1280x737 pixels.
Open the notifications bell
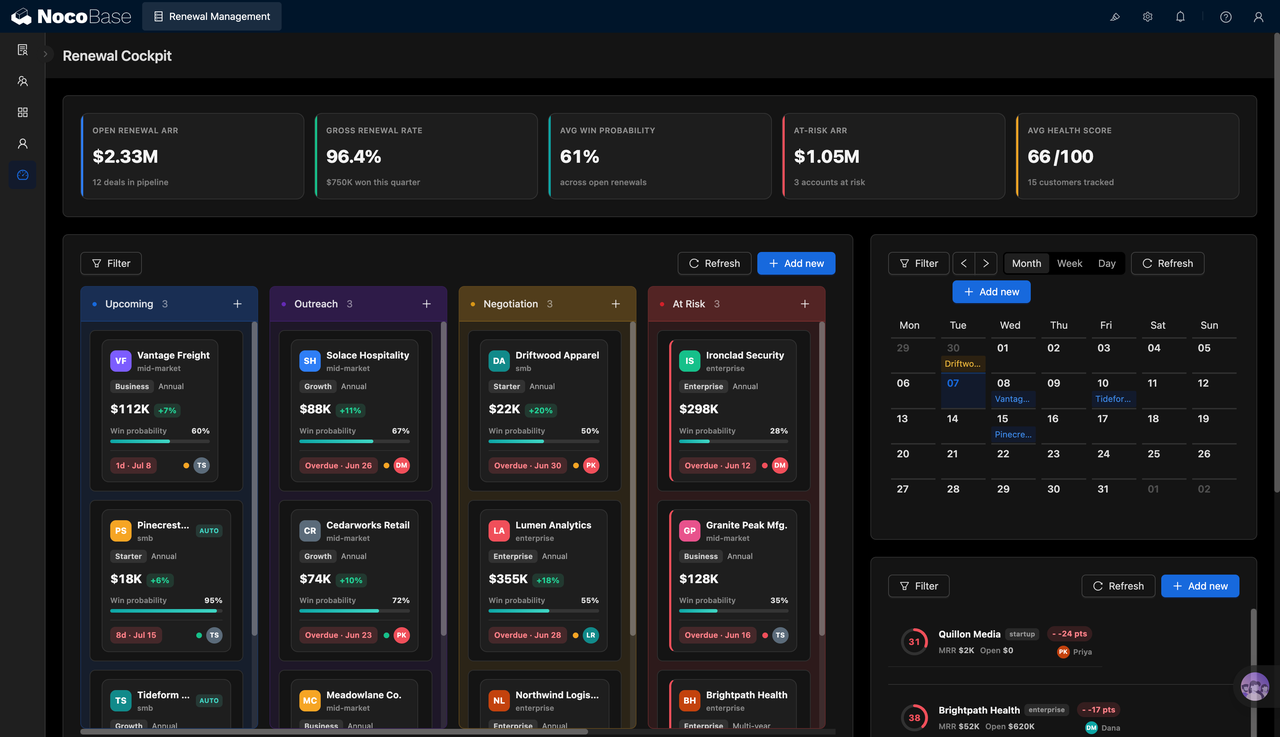point(1180,17)
